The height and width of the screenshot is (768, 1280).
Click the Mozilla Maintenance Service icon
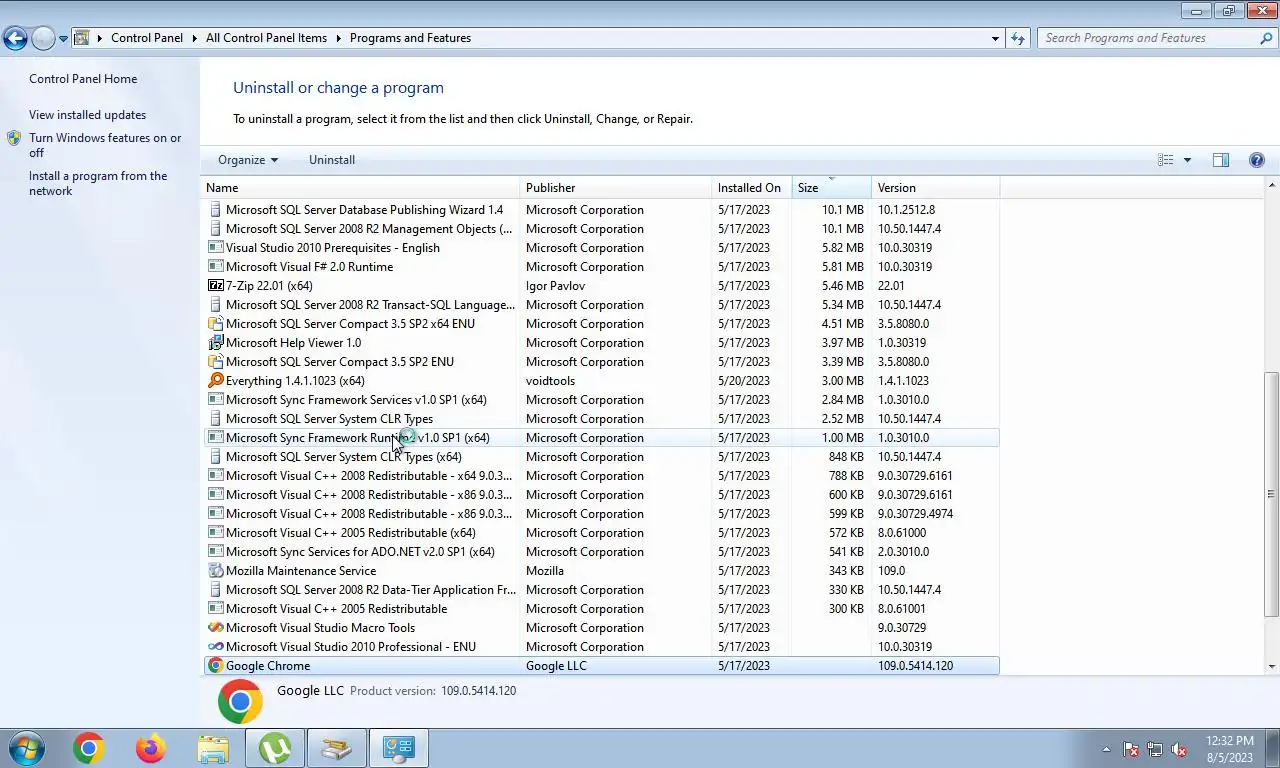215,571
